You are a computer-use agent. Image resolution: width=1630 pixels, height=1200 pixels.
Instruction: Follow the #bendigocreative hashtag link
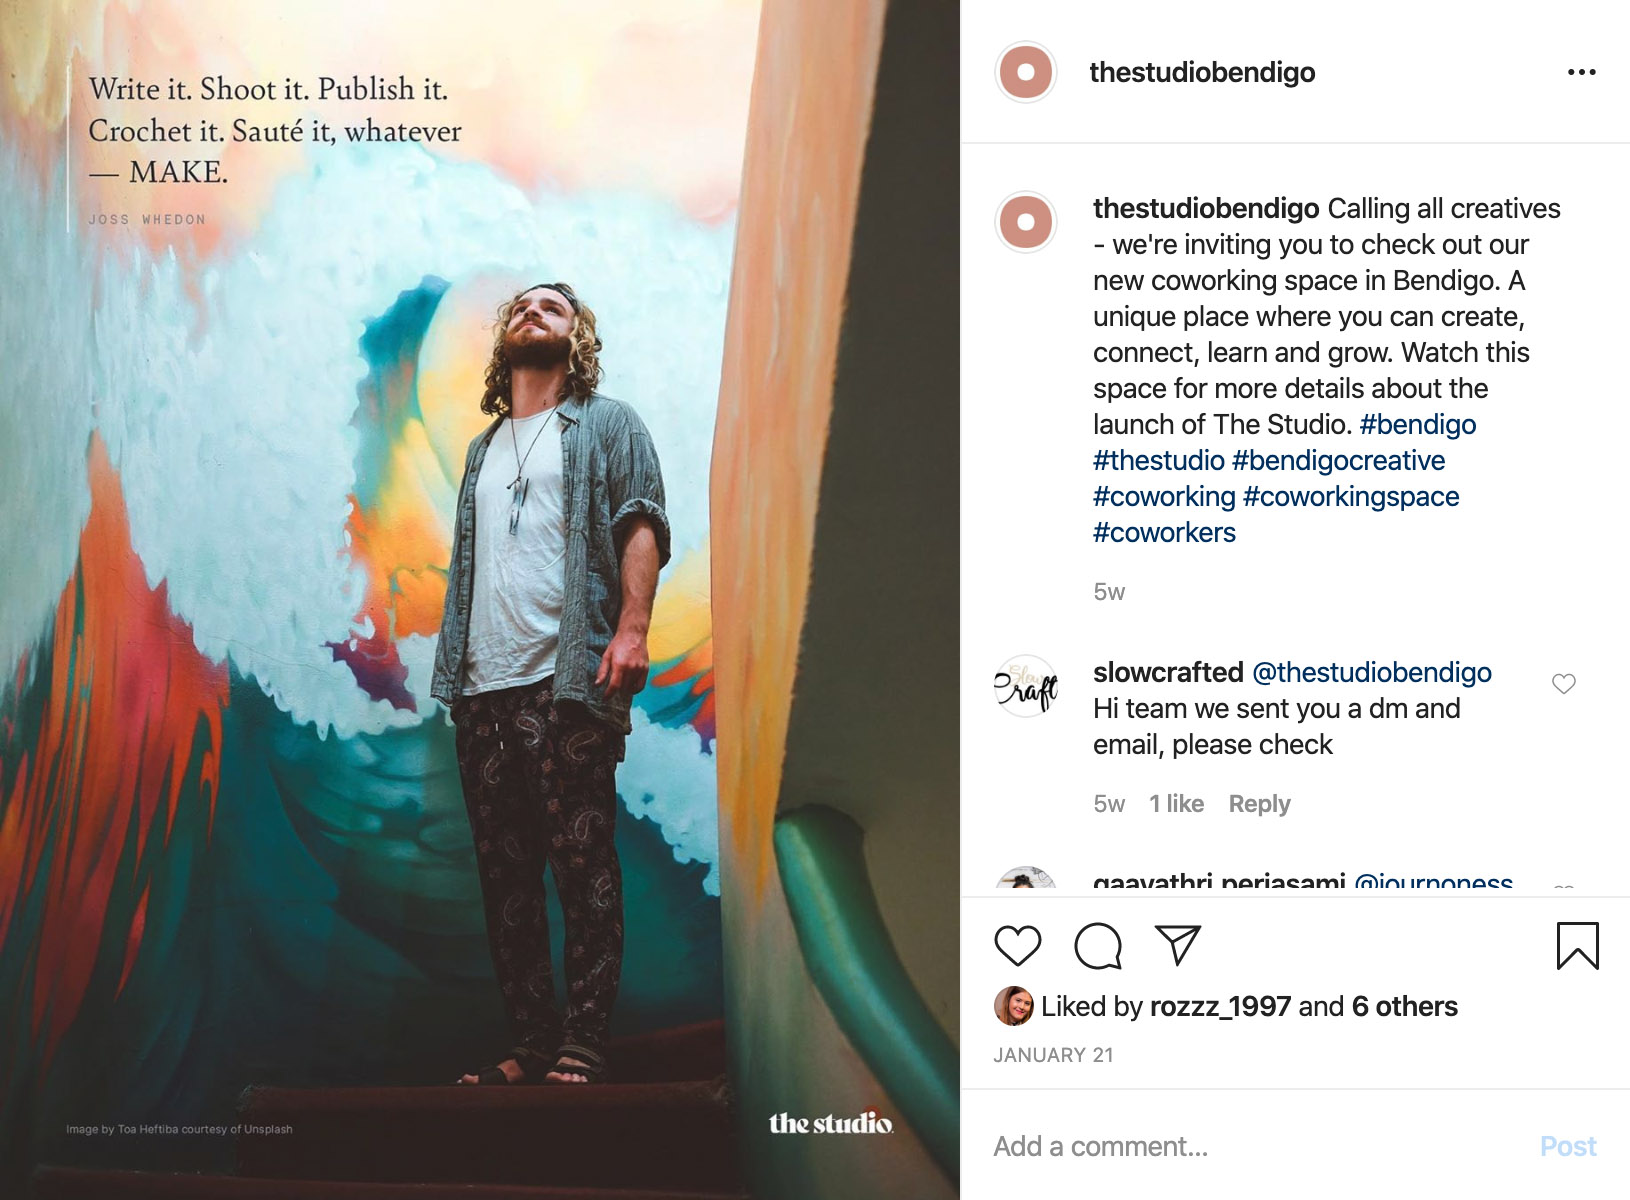point(1338,460)
